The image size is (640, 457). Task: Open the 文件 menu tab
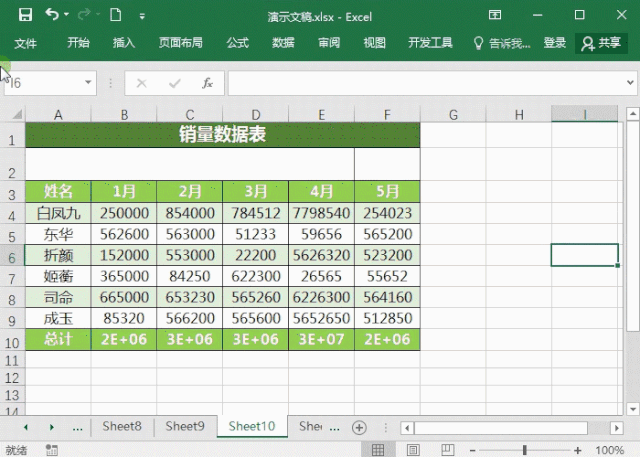click(25, 43)
